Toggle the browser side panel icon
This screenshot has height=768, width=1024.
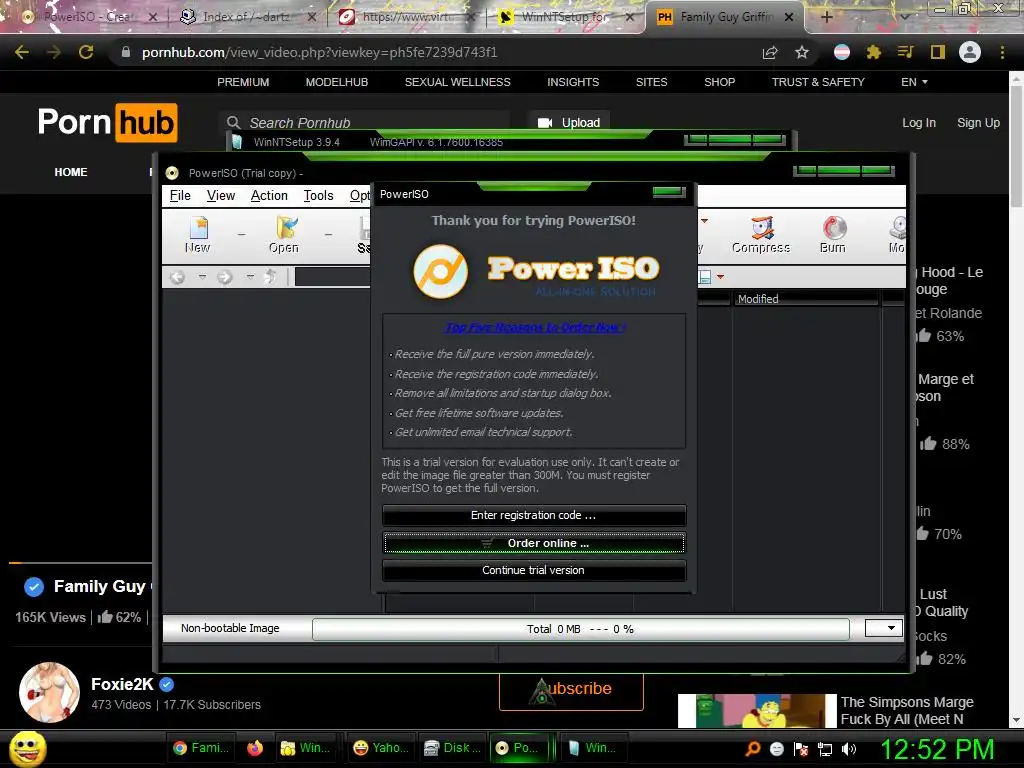click(x=938, y=52)
